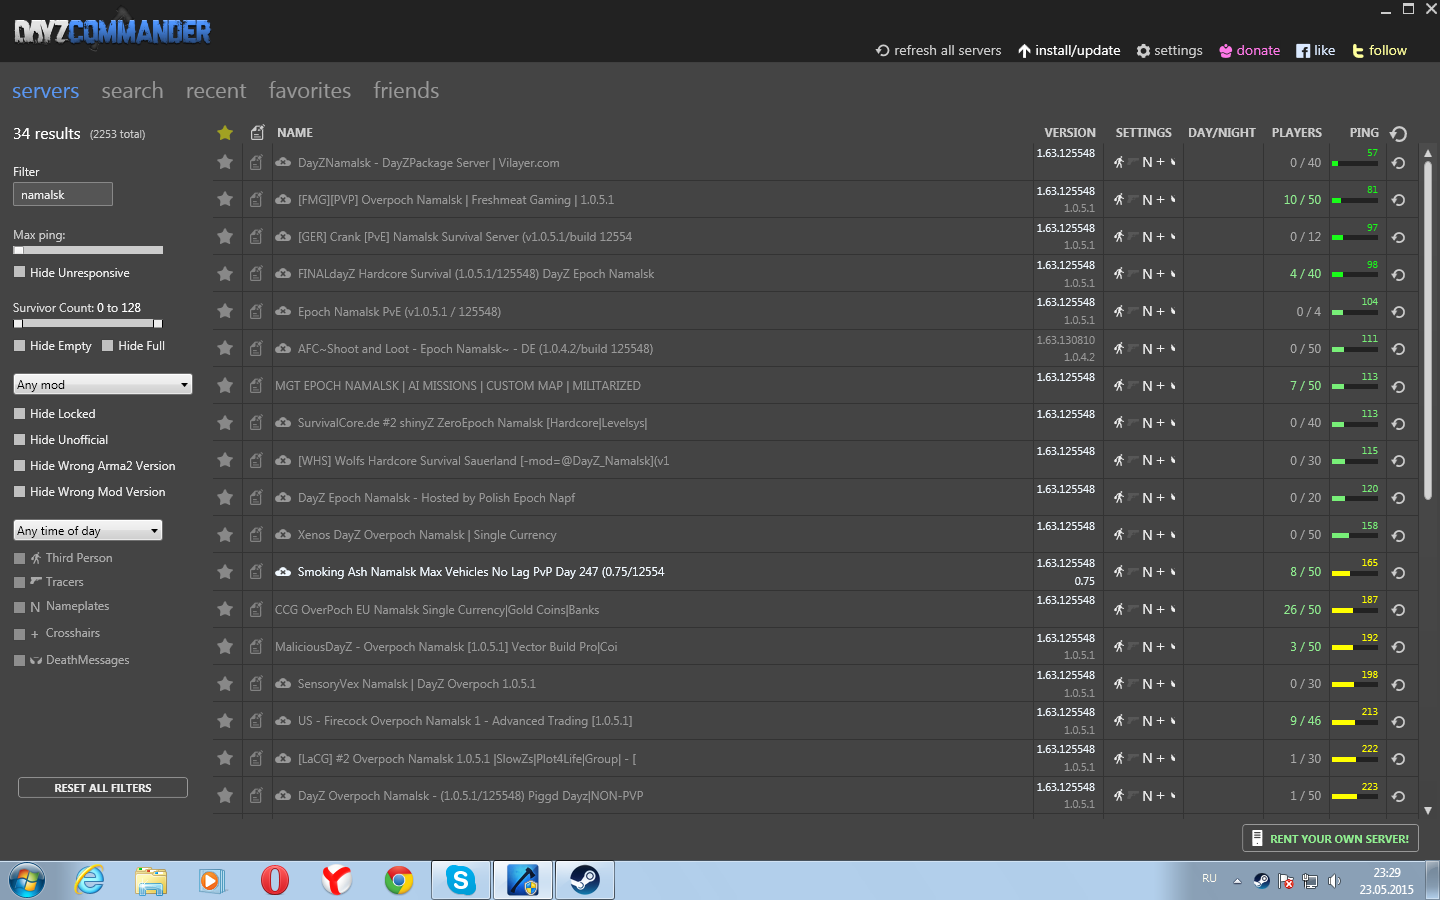Screen dimensions: 1440x900
Task: Check Hide Wrong Arma2 Version
Action: pyautogui.click(x=19, y=465)
